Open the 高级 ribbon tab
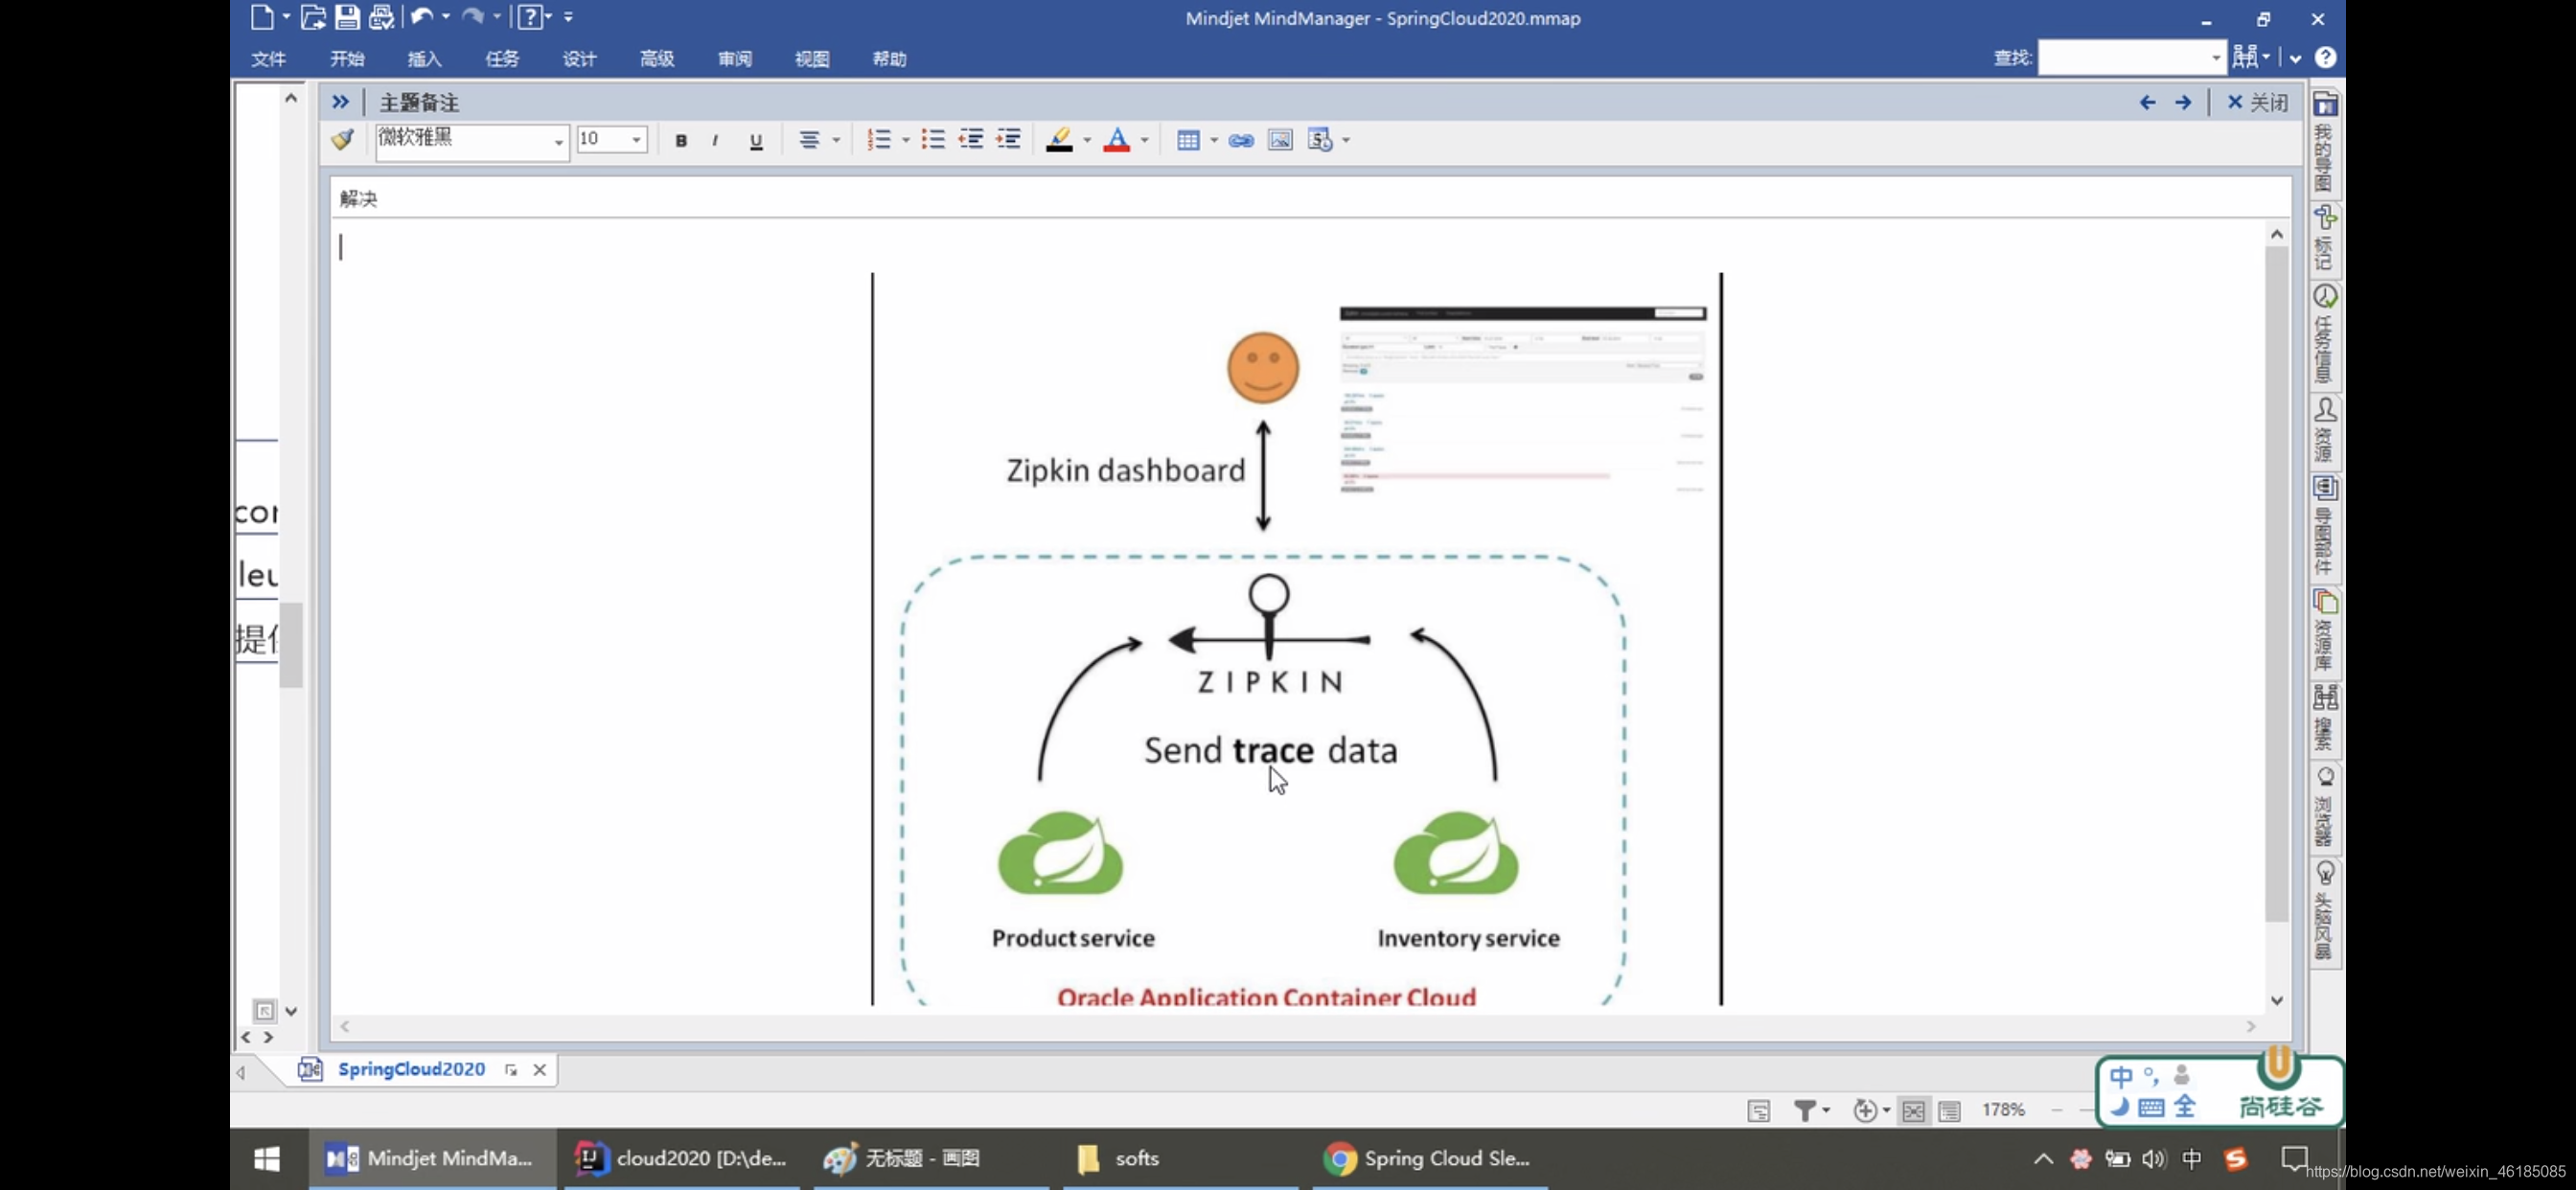The height and width of the screenshot is (1190, 2576). (657, 59)
